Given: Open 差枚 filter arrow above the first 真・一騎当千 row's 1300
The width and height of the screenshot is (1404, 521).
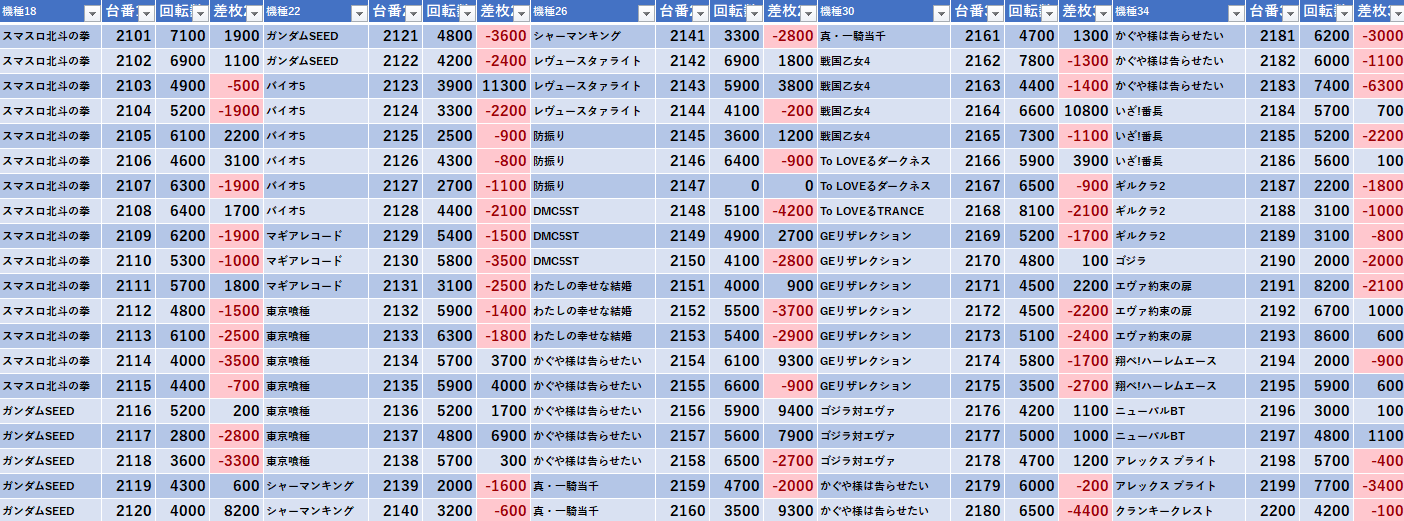Looking at the screenshot, I should pyautogui.click(x=1102, y=13).
